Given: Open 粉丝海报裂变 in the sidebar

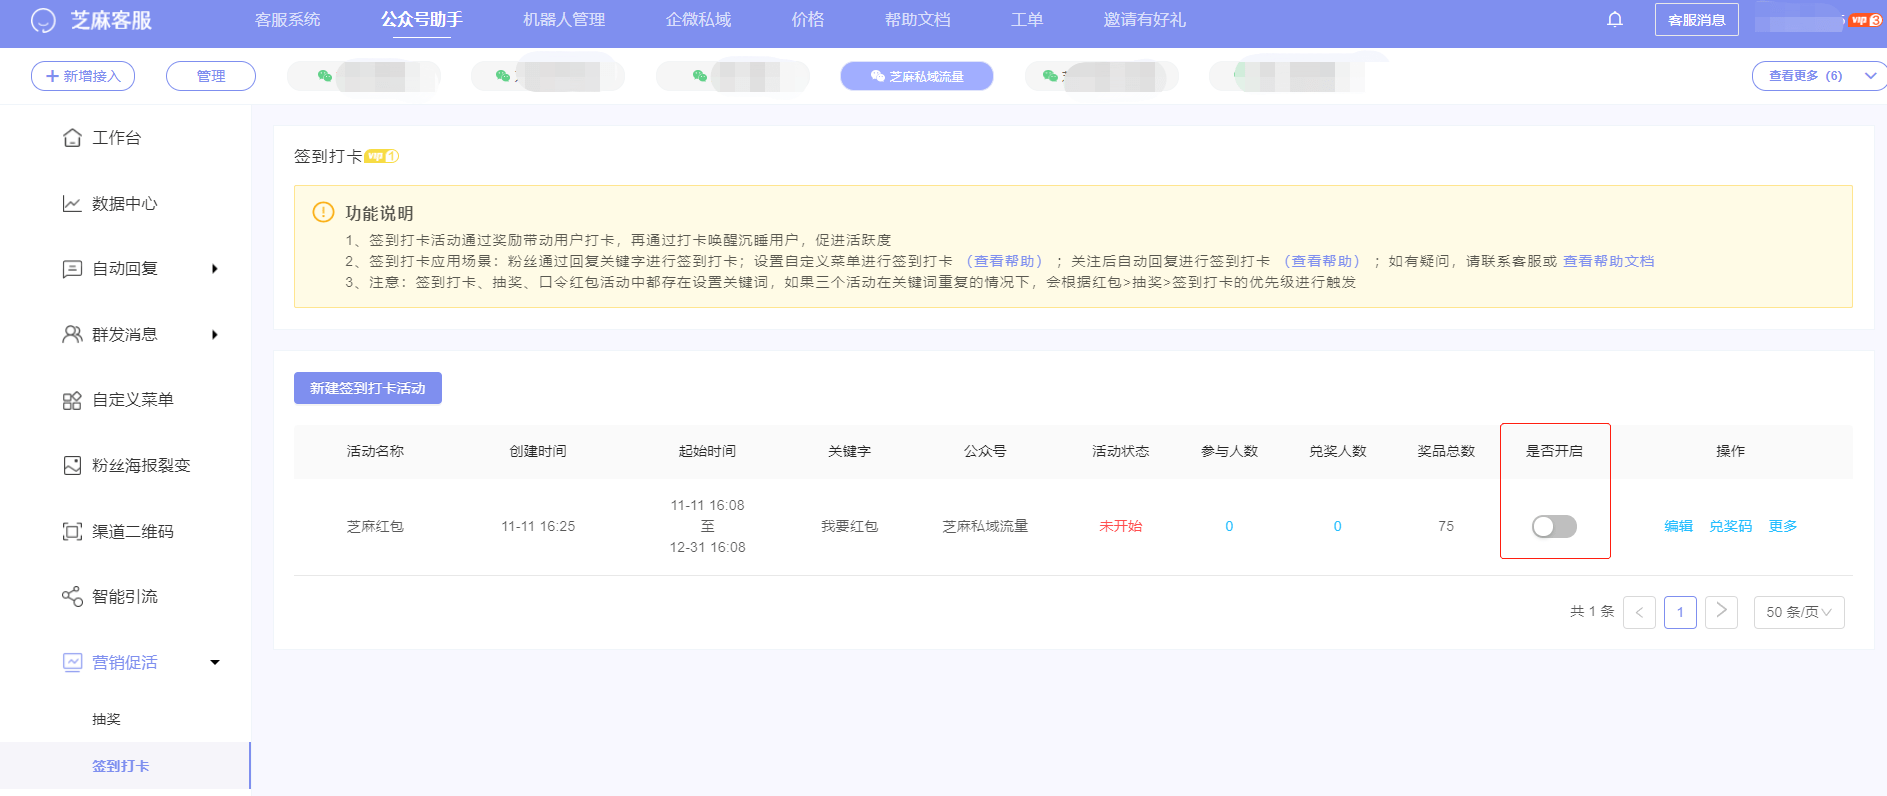Looking at the screenshot, I should [140, 466].
